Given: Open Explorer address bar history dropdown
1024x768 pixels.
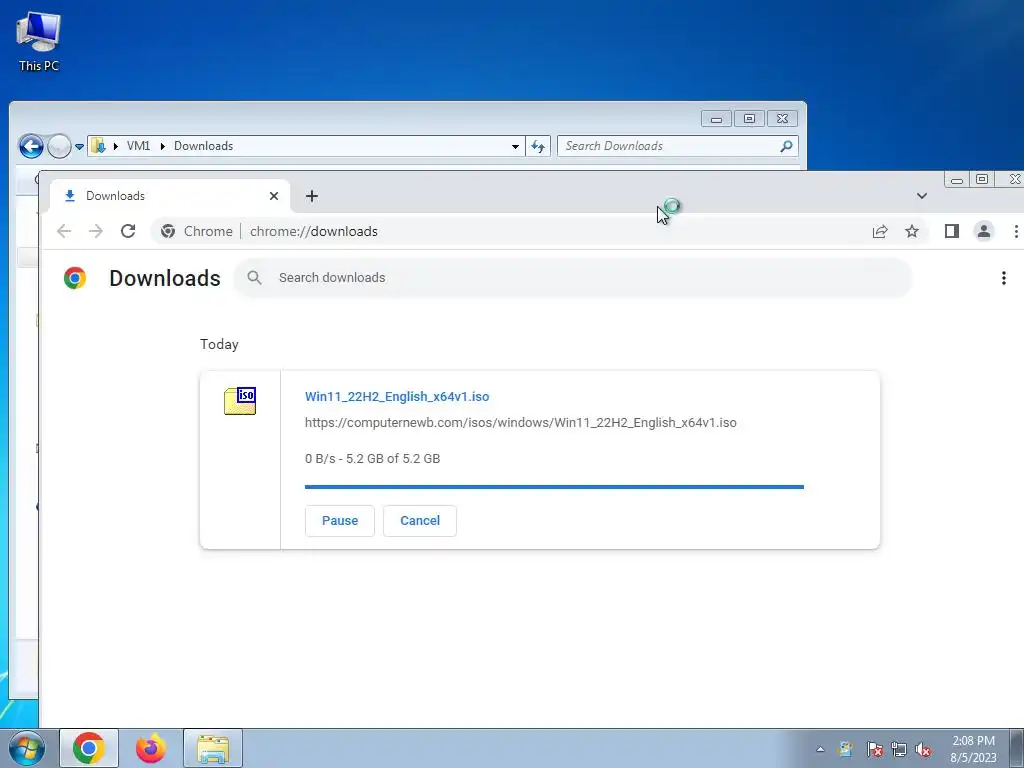Looking at the screenshot, I should (x=515, y=146).
